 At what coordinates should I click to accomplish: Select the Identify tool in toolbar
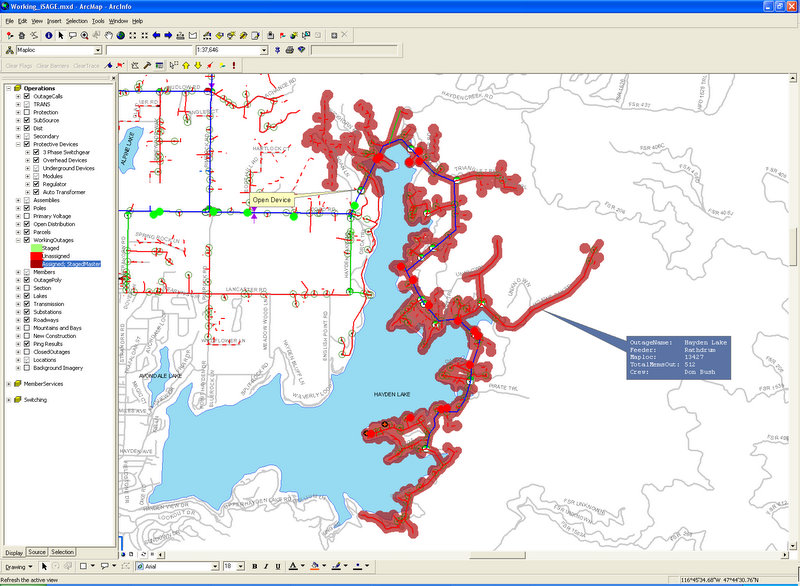click(x=48, y=35)
